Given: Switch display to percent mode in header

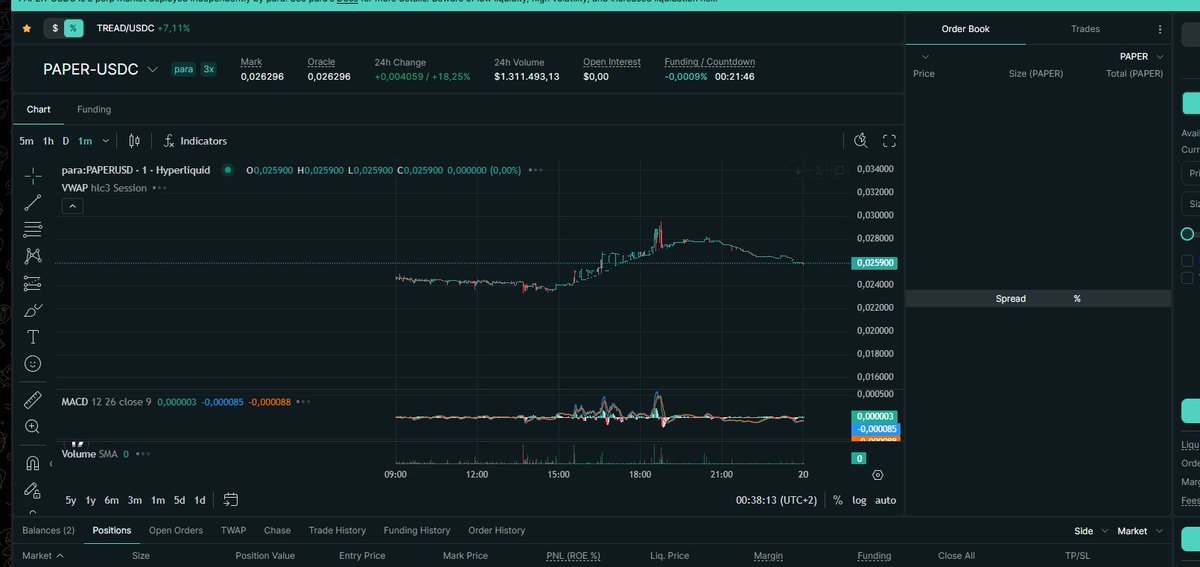Looking at the screenshot, I should pos(73,28).
